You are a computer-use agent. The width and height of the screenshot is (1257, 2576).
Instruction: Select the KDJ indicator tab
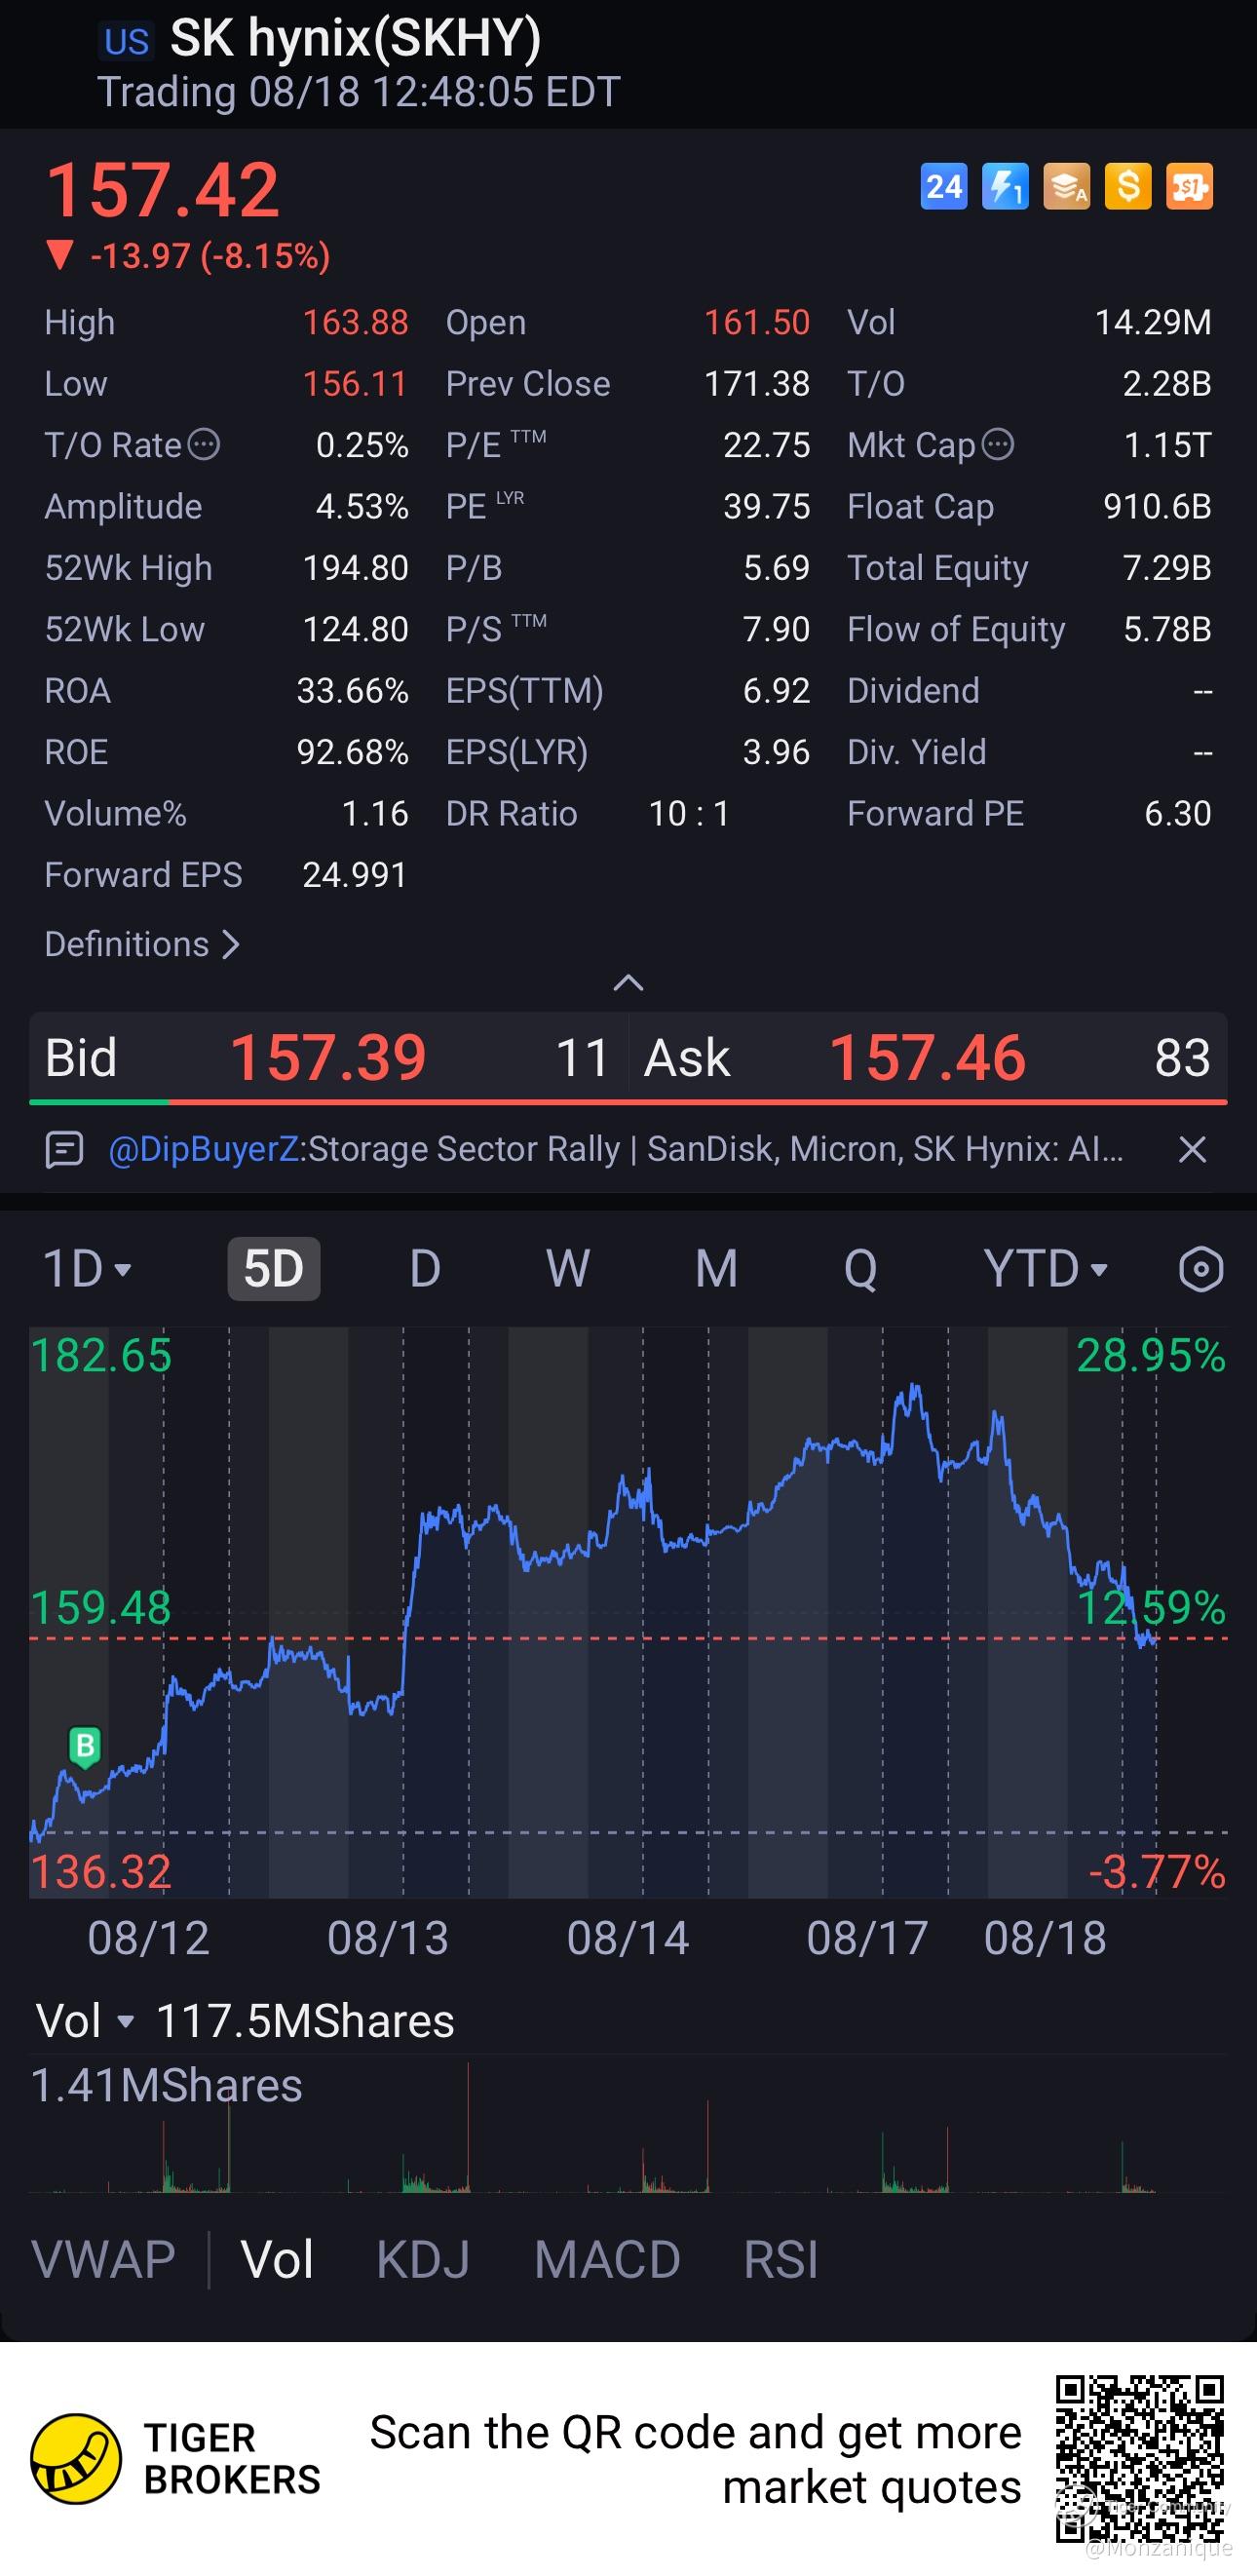423,2260
